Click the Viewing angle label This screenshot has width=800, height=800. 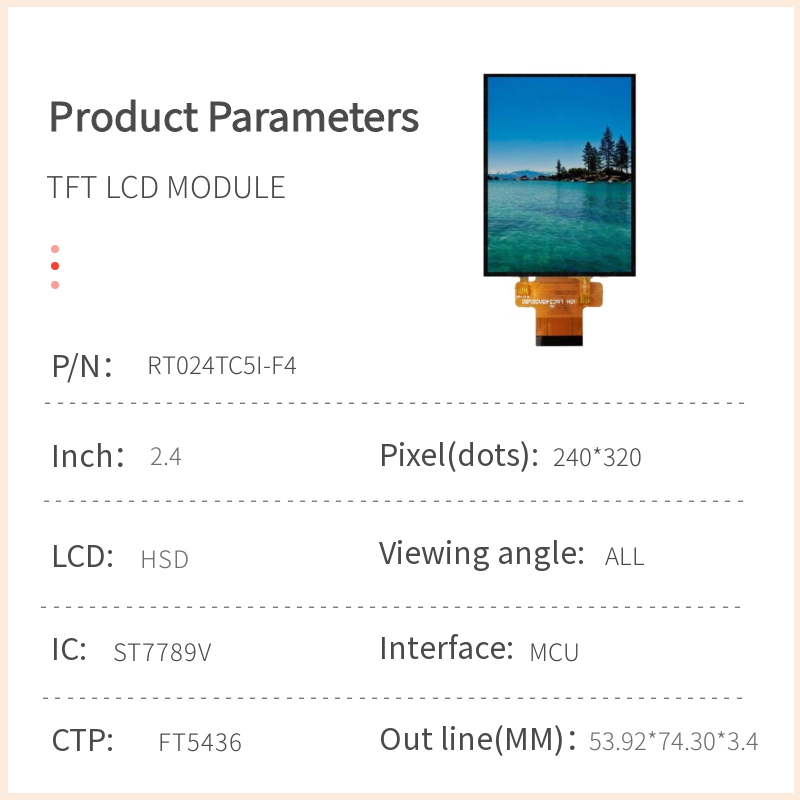(481, 553)
